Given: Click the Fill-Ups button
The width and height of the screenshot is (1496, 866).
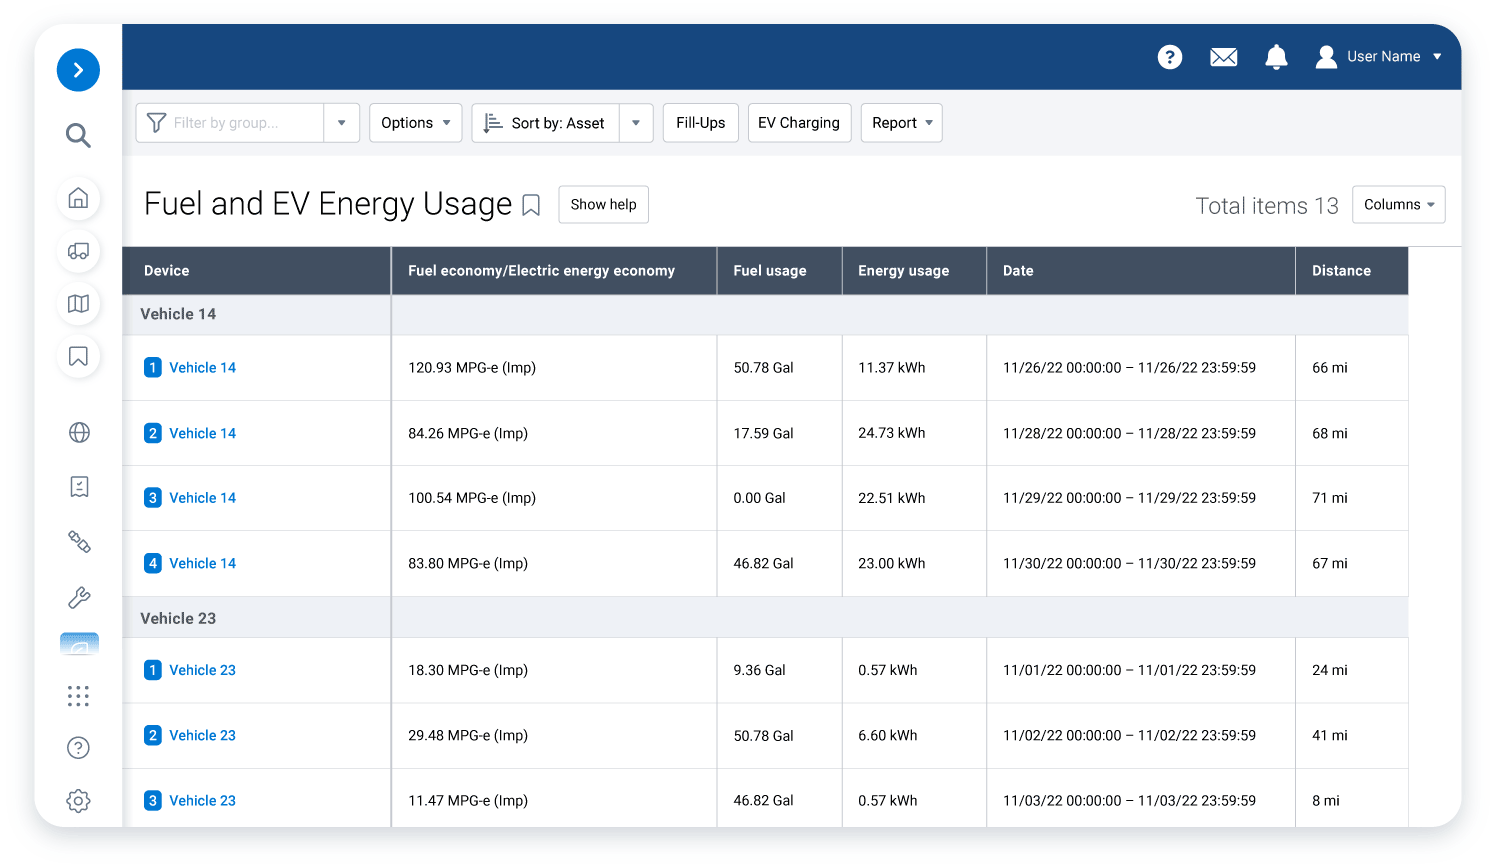Looking at the screenshot, I should pyautogui.click(x=700, y=123).
